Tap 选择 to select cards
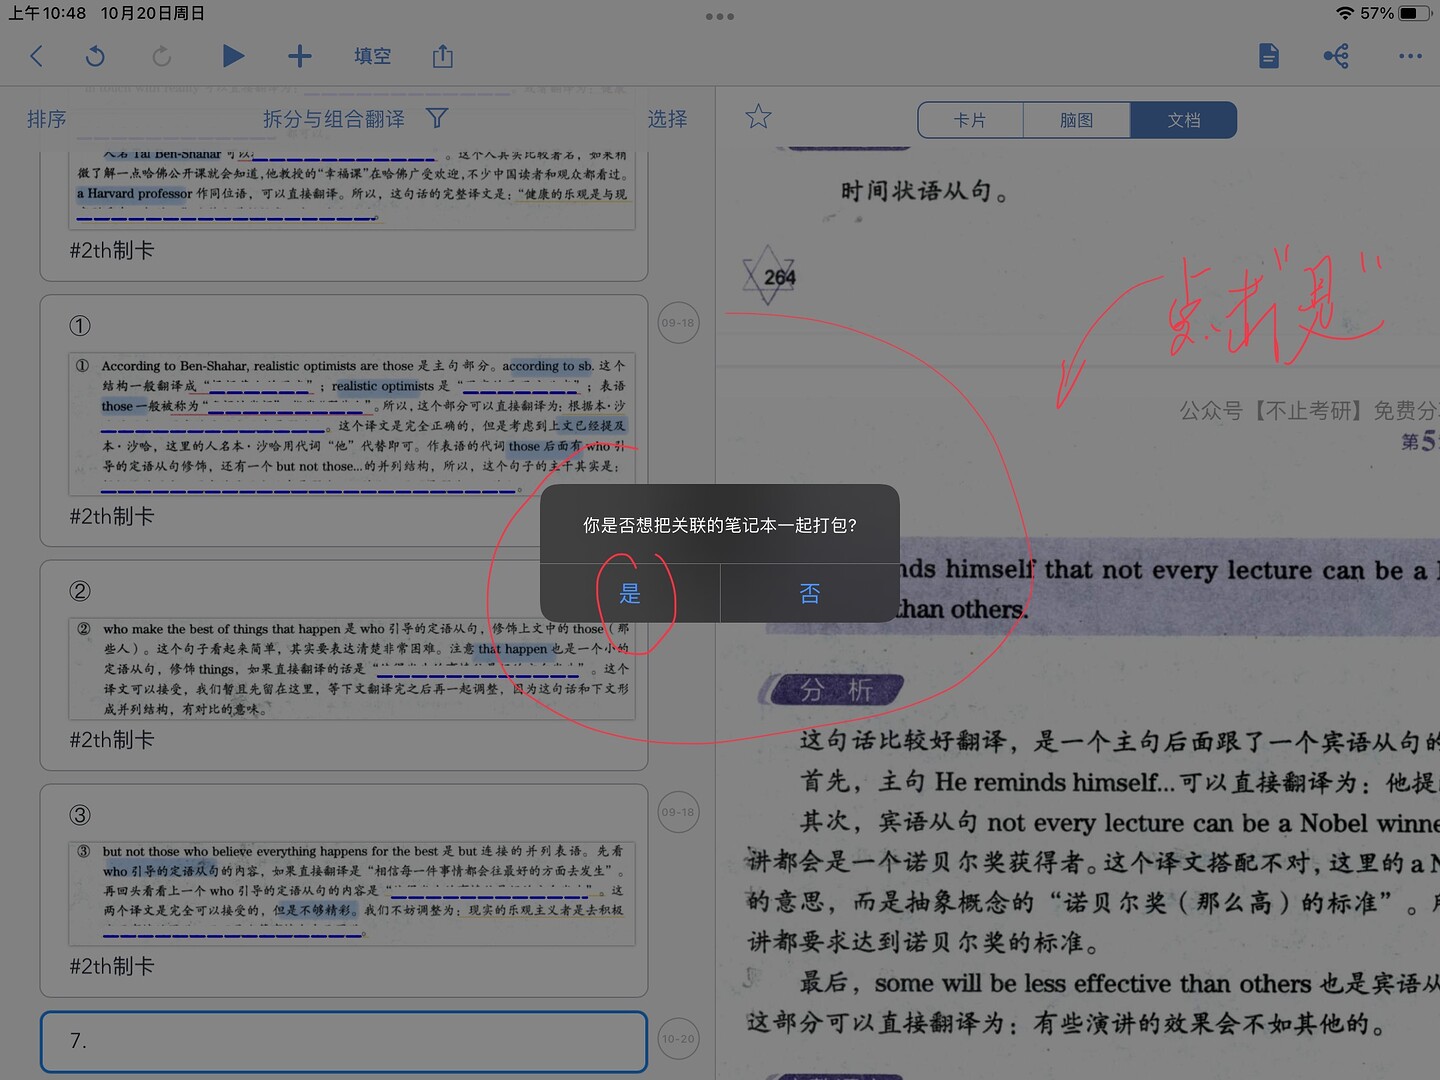Viewport: 1440px width, 1080px height. tap(667, 119)
